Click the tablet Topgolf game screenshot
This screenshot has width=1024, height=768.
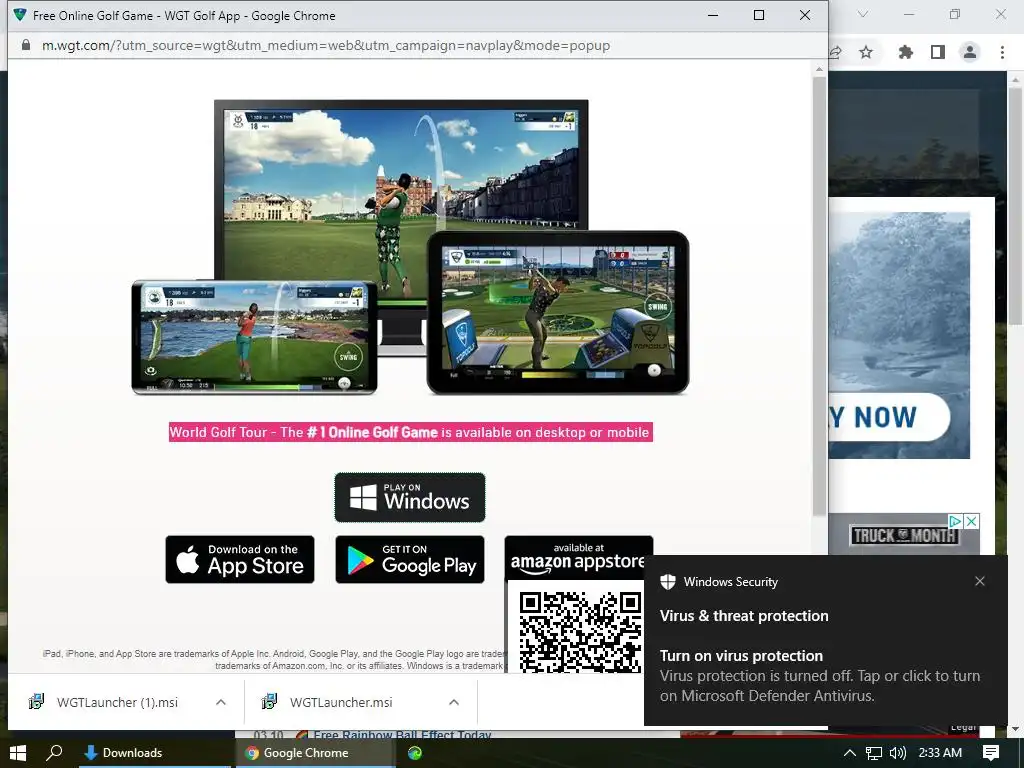(558, 313)
